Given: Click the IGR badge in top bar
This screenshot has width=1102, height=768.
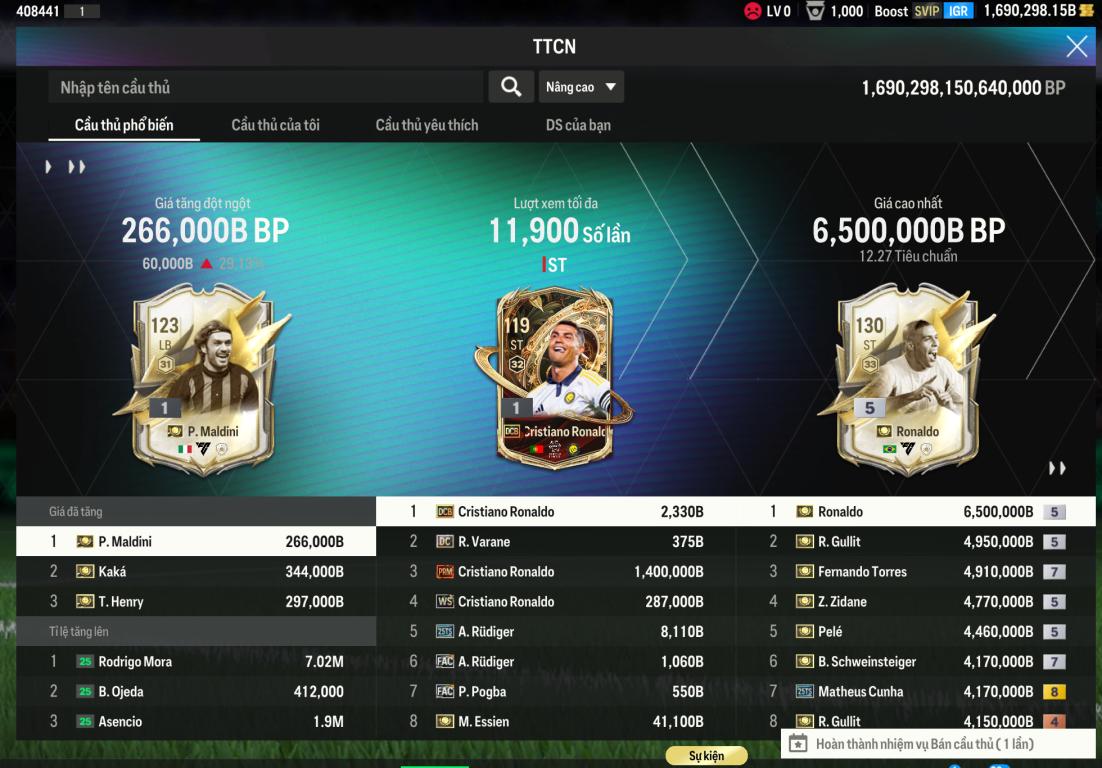Looking at the screenshot, I should coord(958,11).
